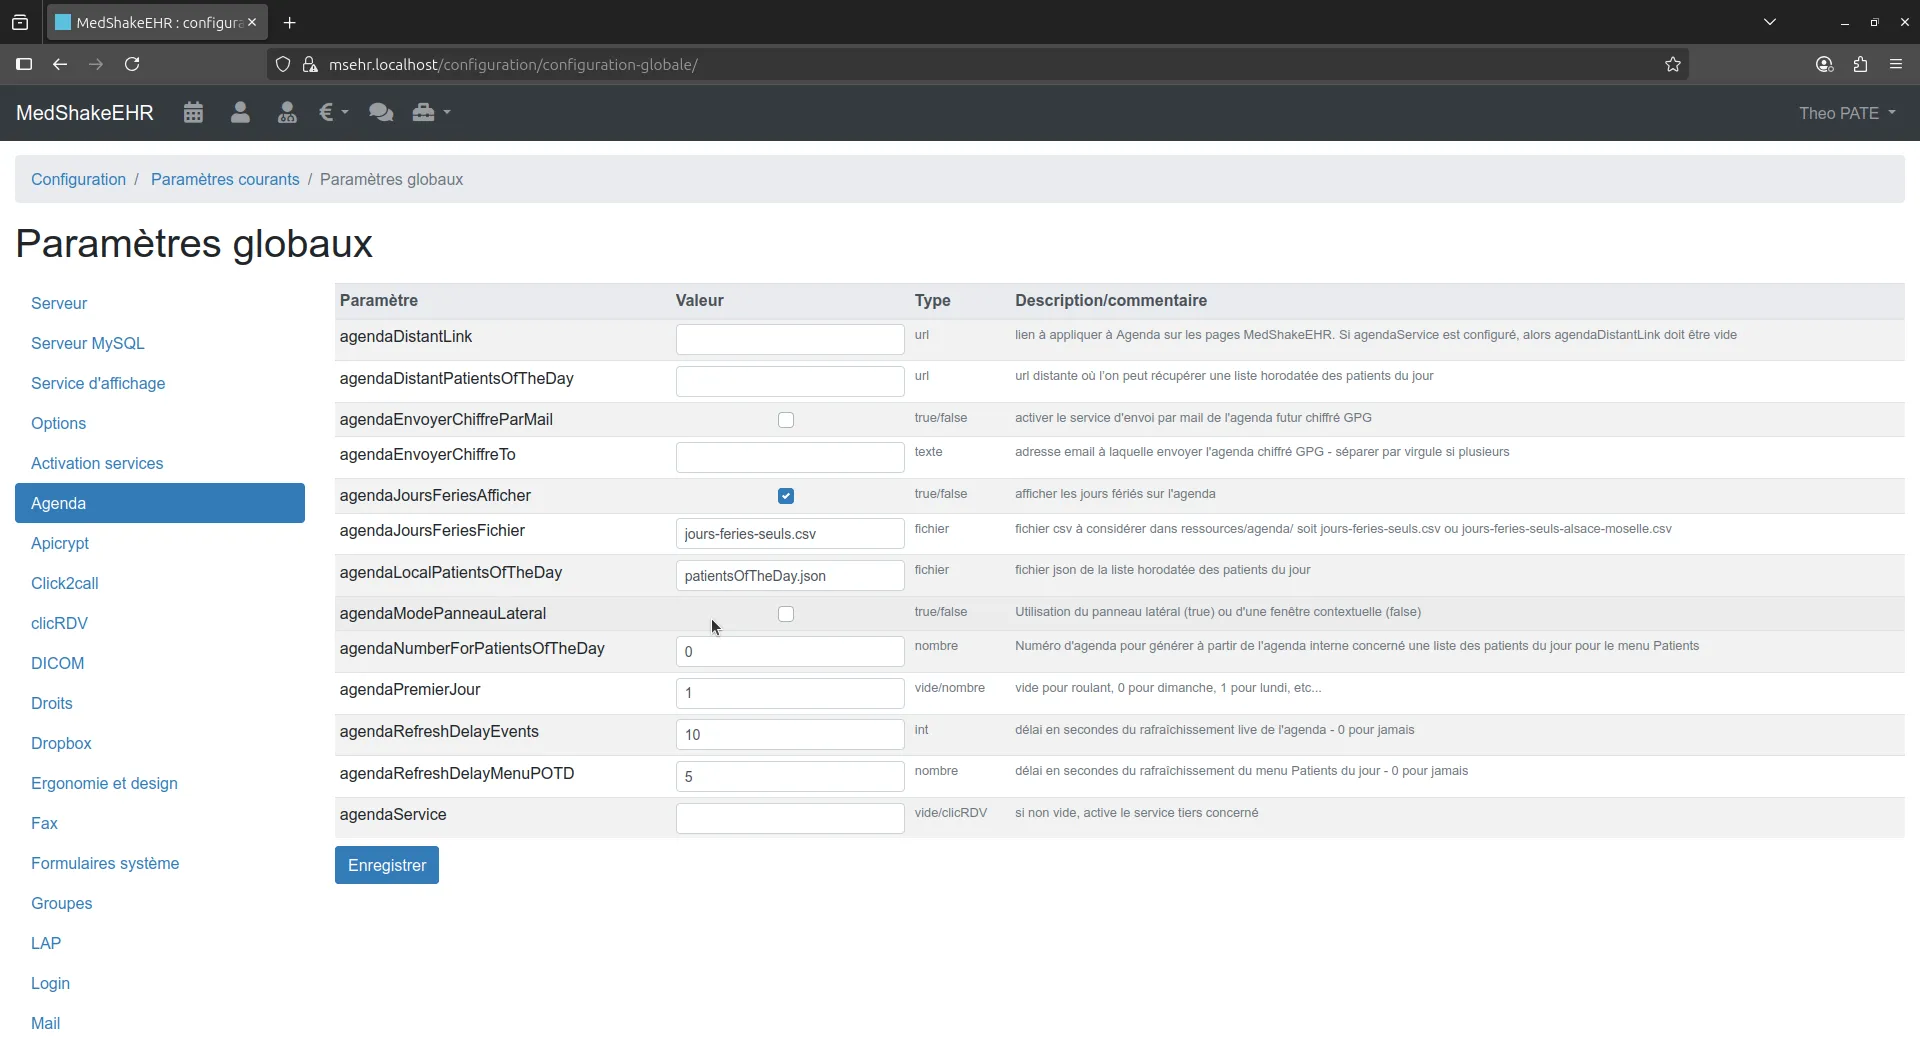This screenshot has height=1048, width=1920.
Task: Open the chat messages bubble icon
Action: [x=381, y=113]
